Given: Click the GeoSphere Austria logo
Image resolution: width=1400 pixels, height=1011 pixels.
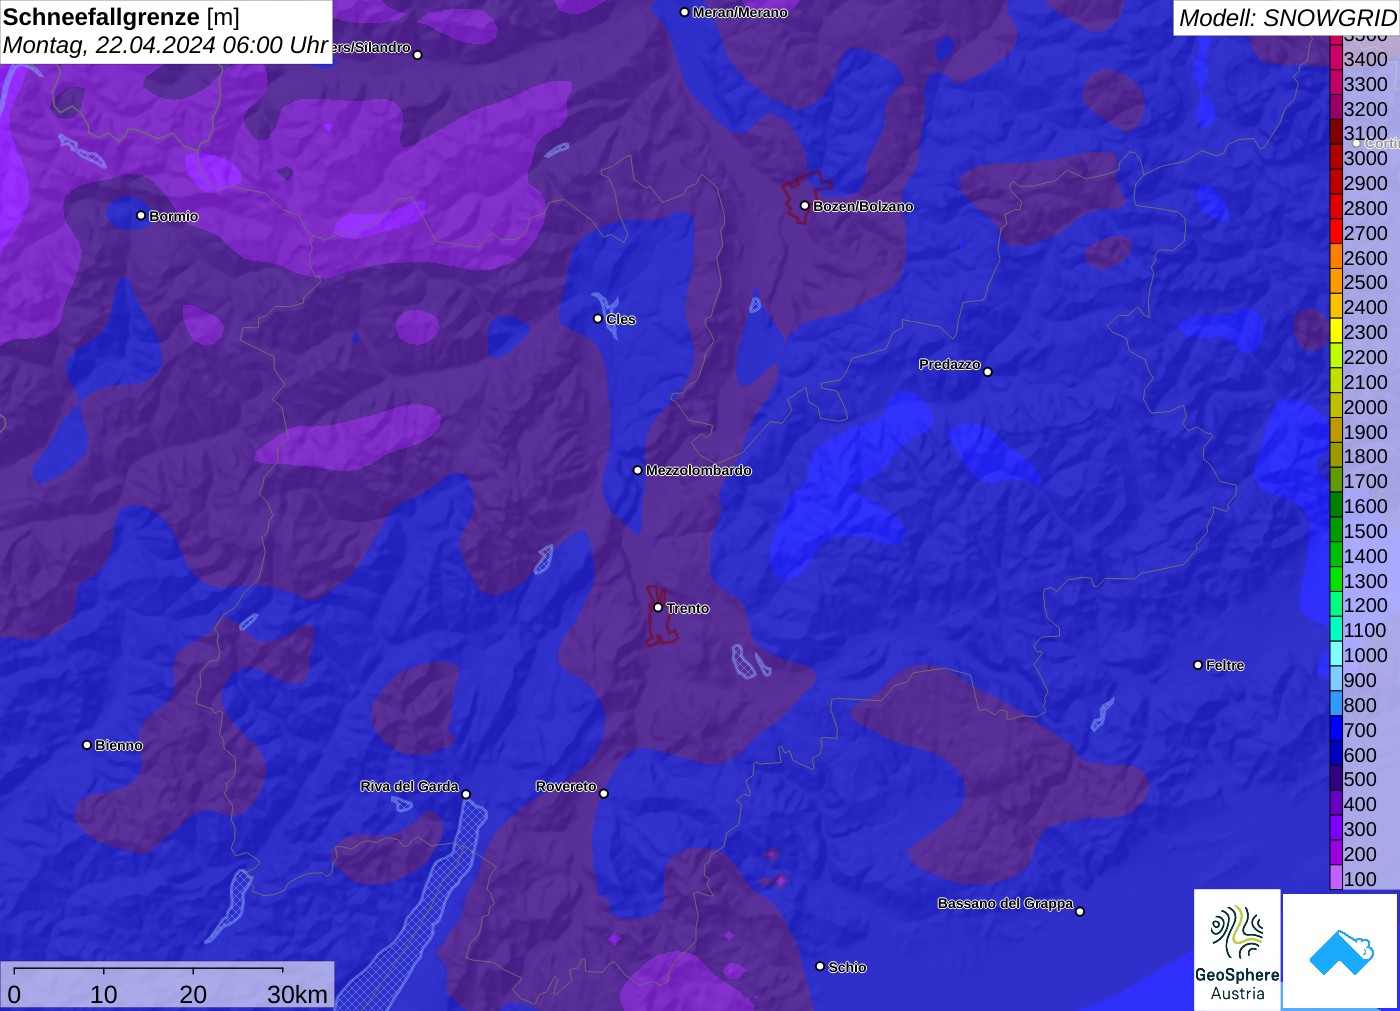Looking at the screenshot, I should click(1237, 949).
